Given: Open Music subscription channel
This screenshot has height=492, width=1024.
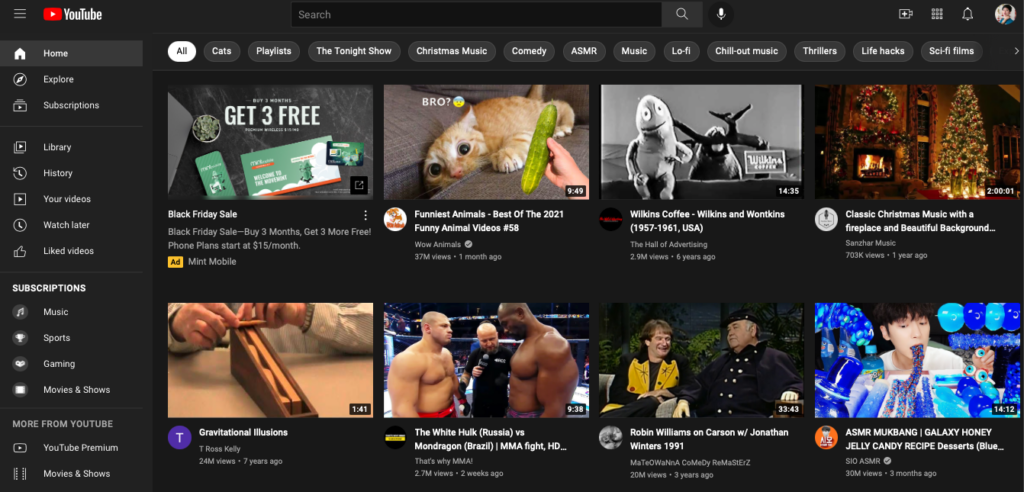Looking at the screenshot, I should point(71,312).
